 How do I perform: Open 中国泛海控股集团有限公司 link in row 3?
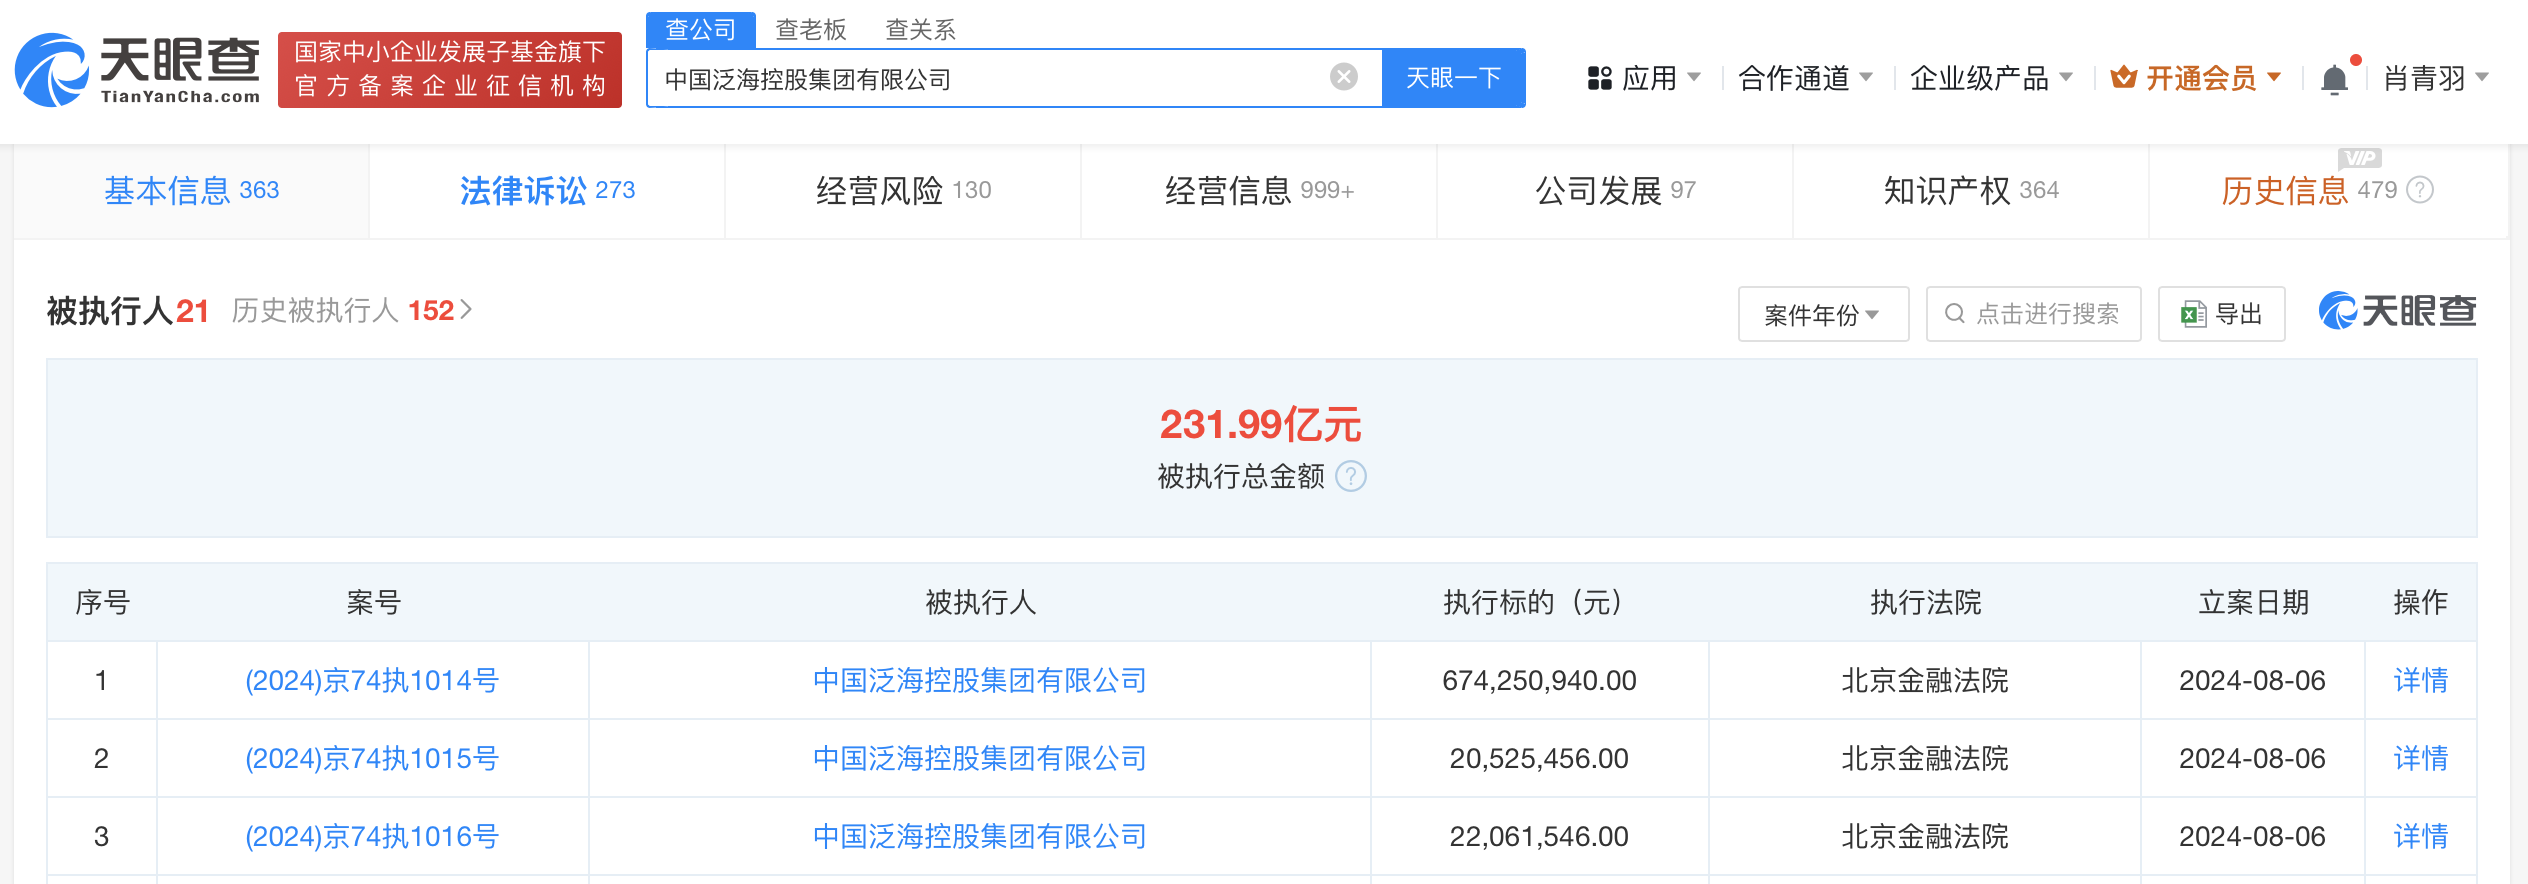[x=980, y=836]
